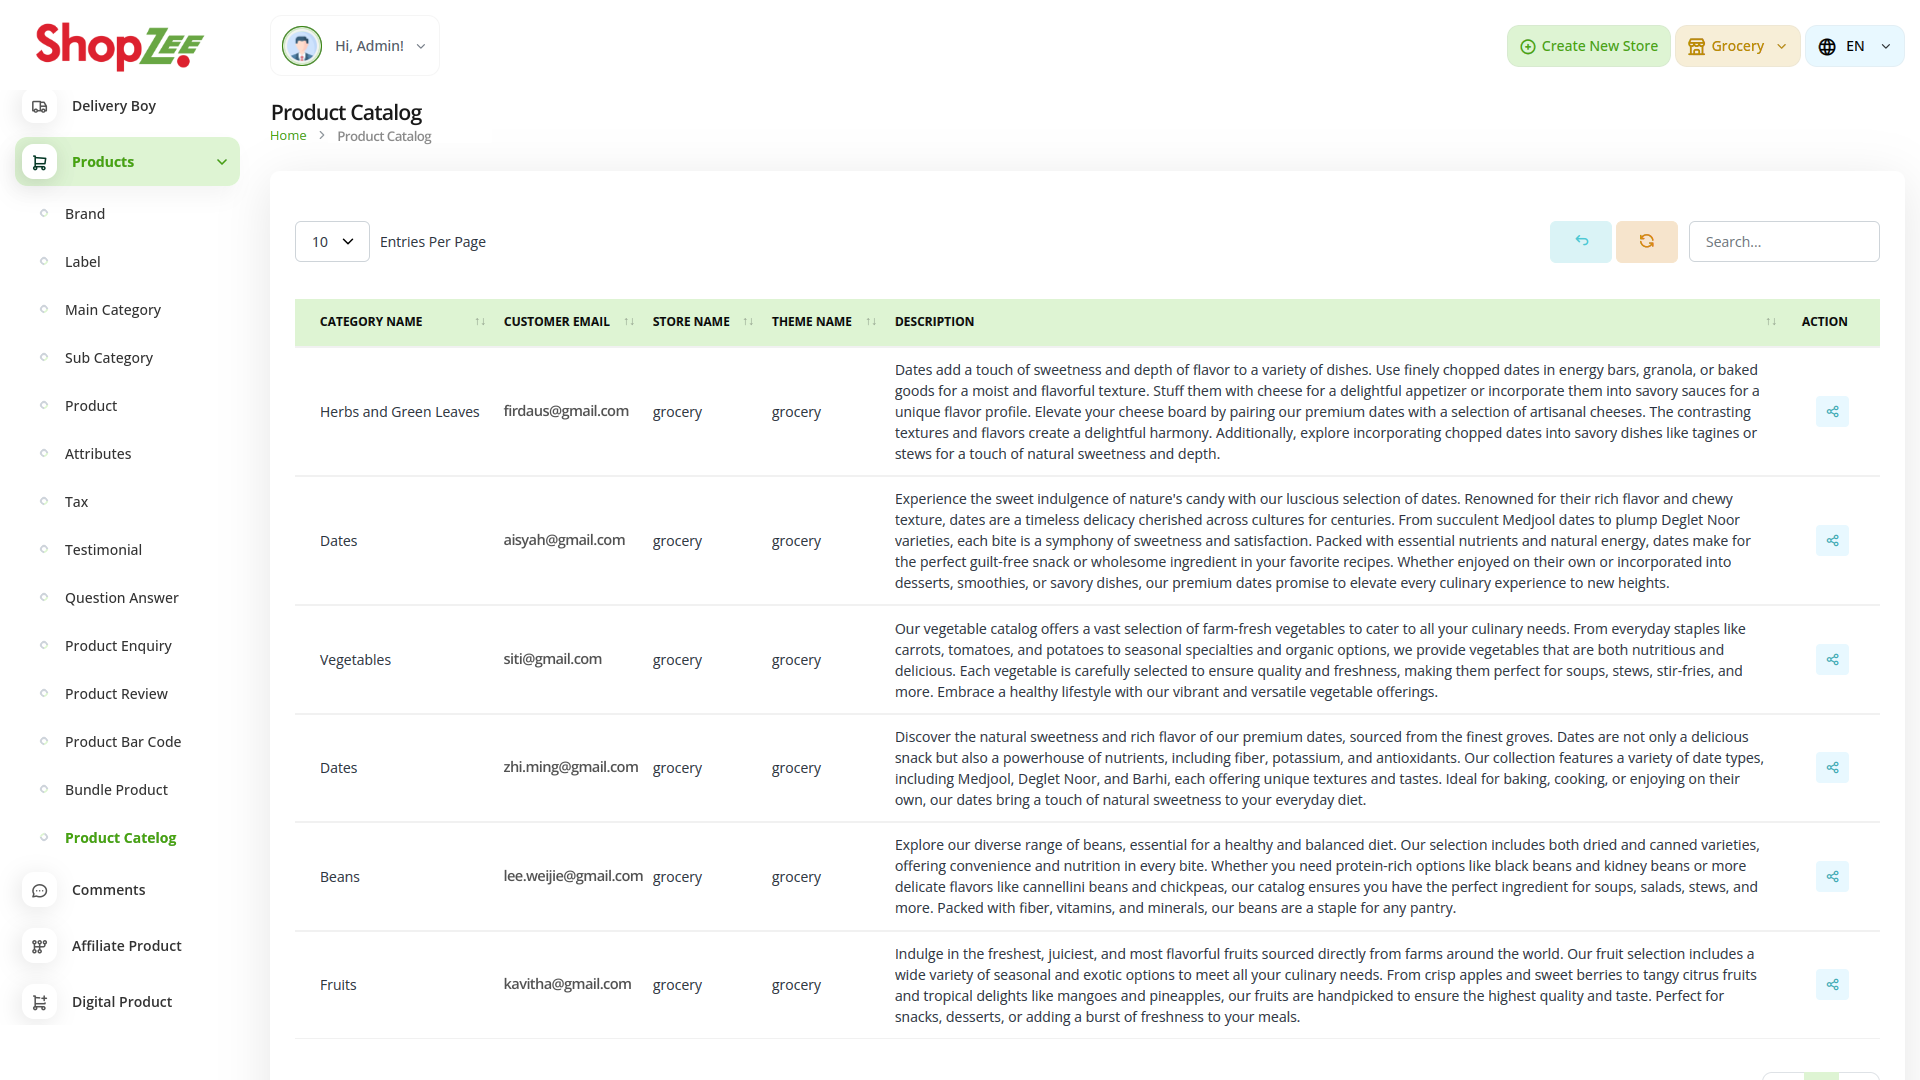
Task: Click the Affiliate Product sidebar icon
Action: click(40, 946)
